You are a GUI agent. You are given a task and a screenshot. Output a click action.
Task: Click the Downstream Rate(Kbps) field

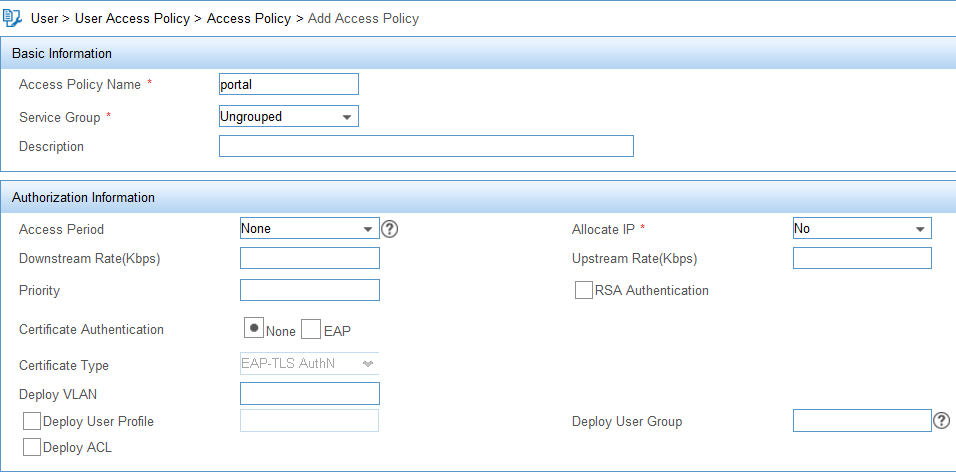pos(310,258)
